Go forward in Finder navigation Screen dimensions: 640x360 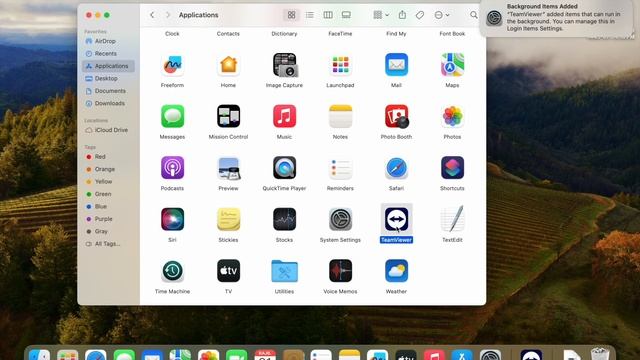[x=168, y=15]
